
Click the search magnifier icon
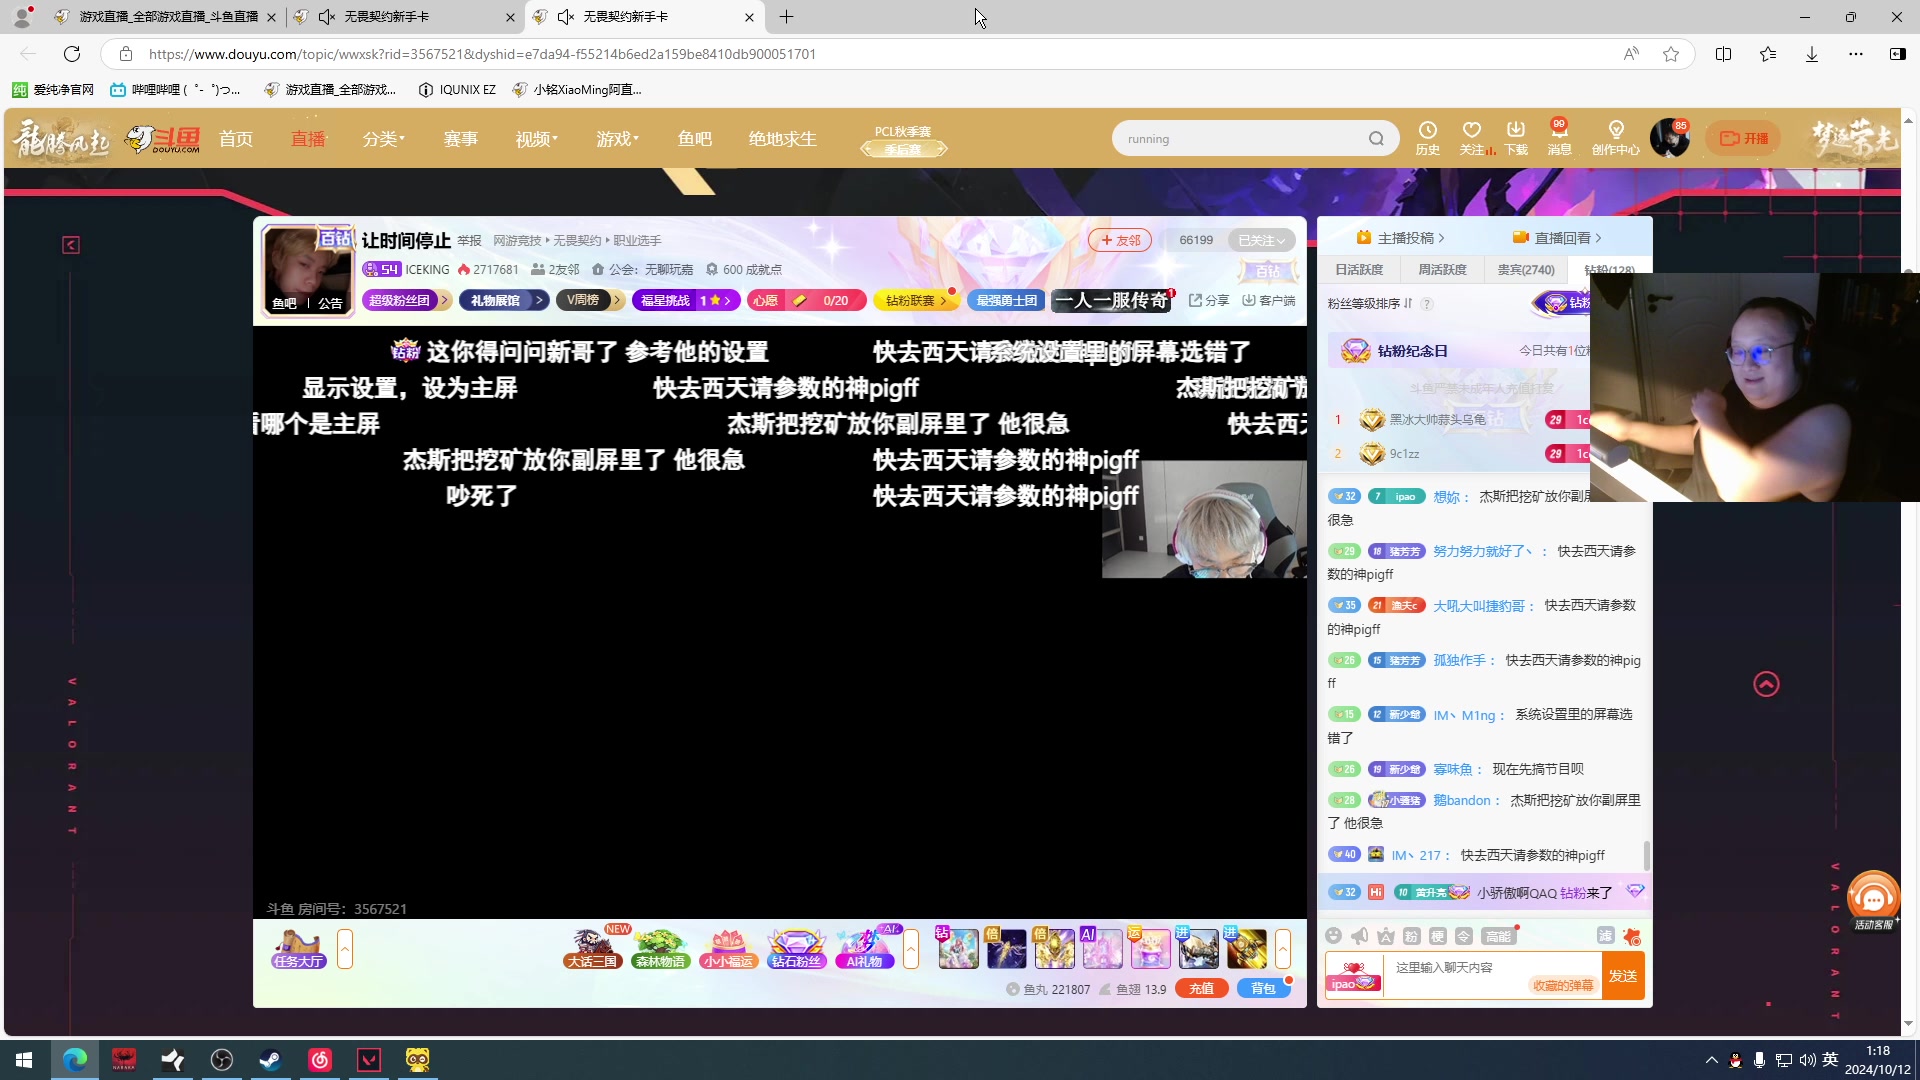(x=1377, y=139)
